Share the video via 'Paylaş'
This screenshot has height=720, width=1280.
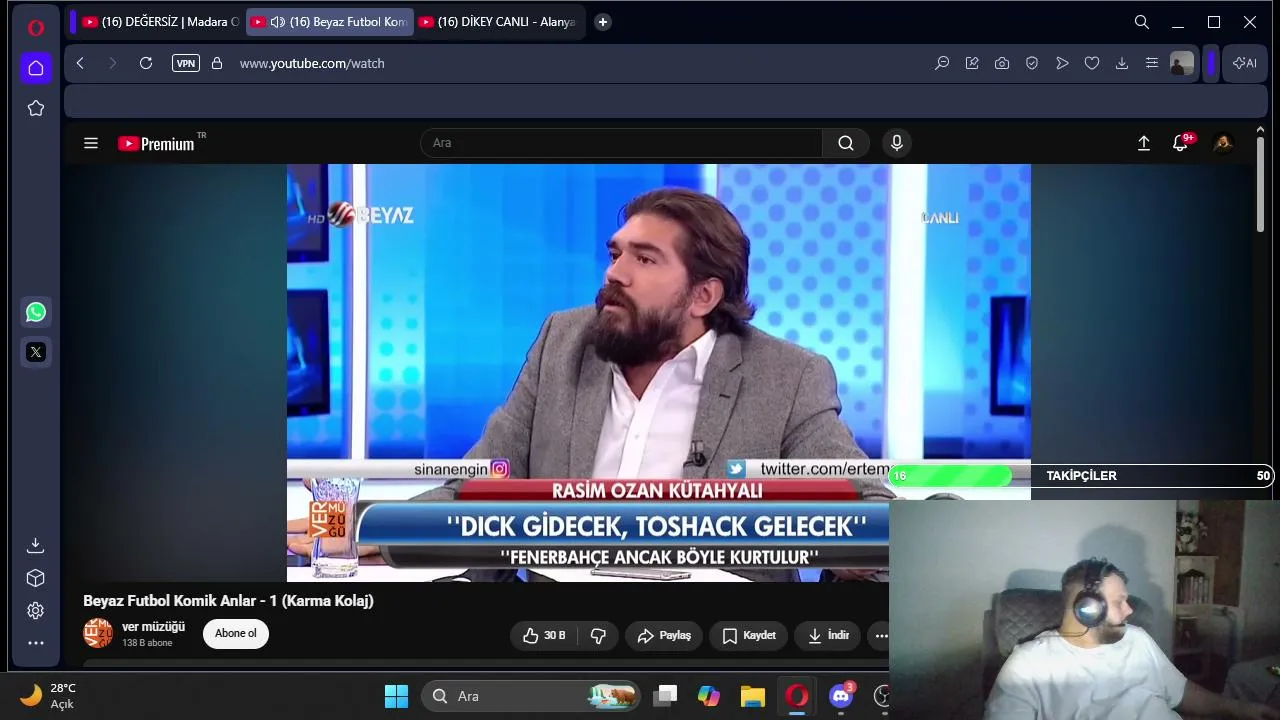[x=664, y=635]
